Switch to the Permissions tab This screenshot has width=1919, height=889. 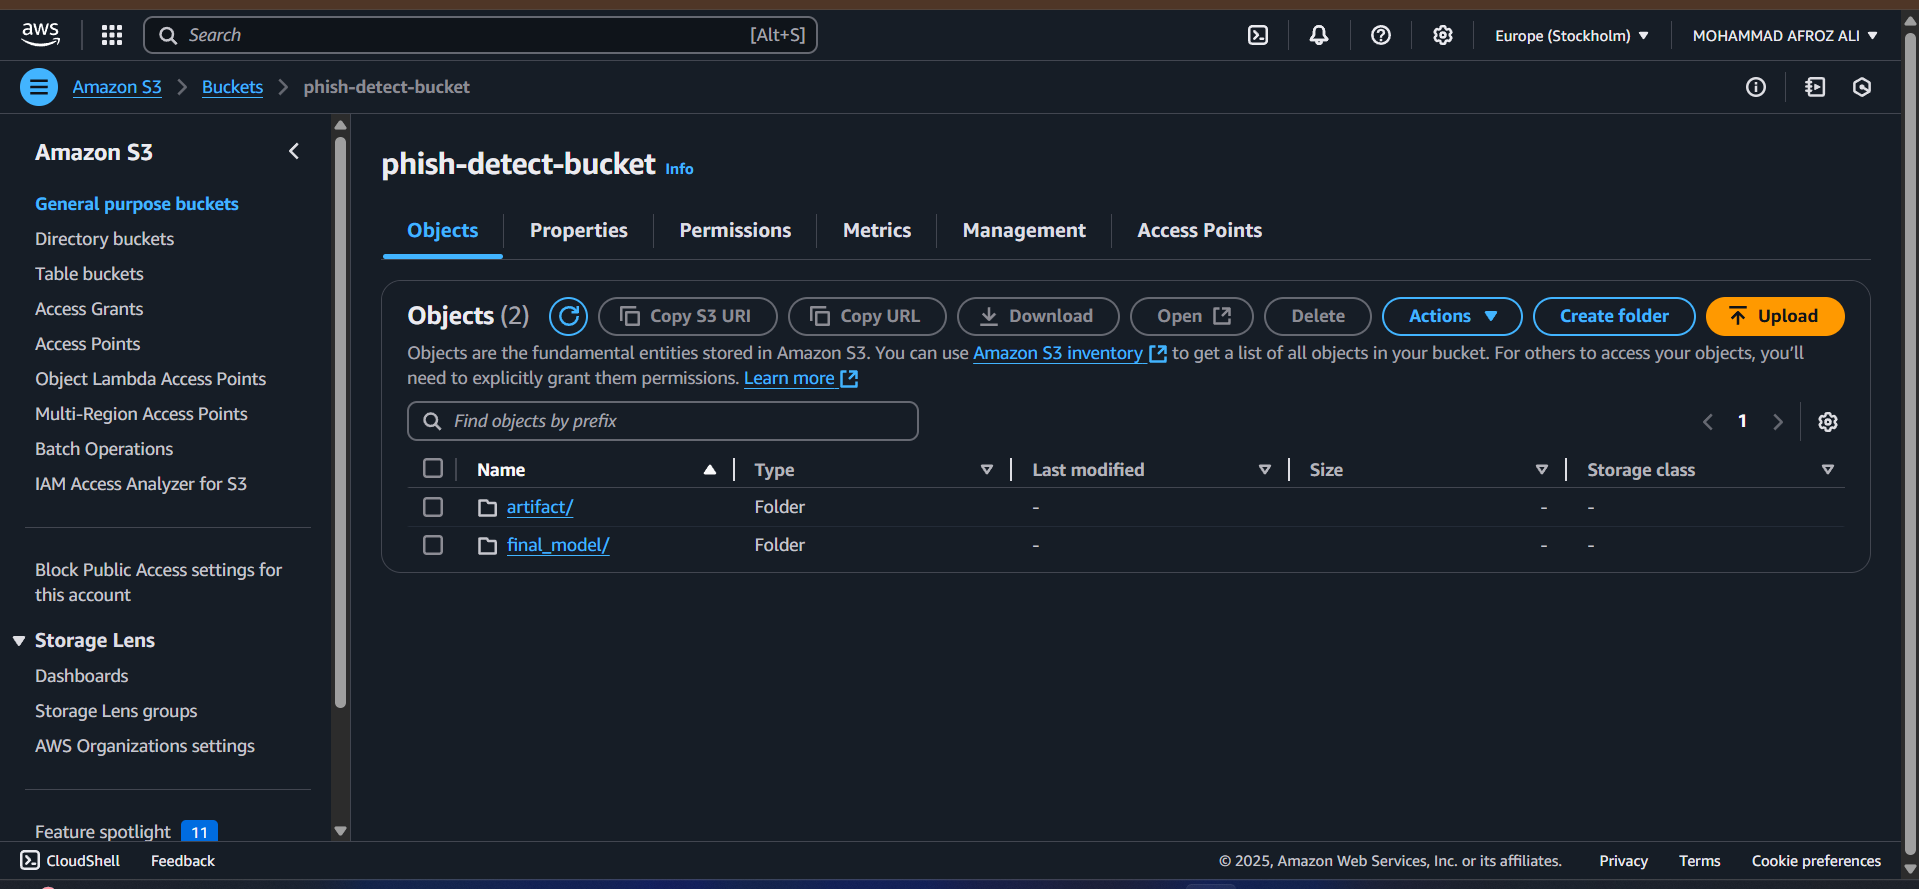[735, 230]
